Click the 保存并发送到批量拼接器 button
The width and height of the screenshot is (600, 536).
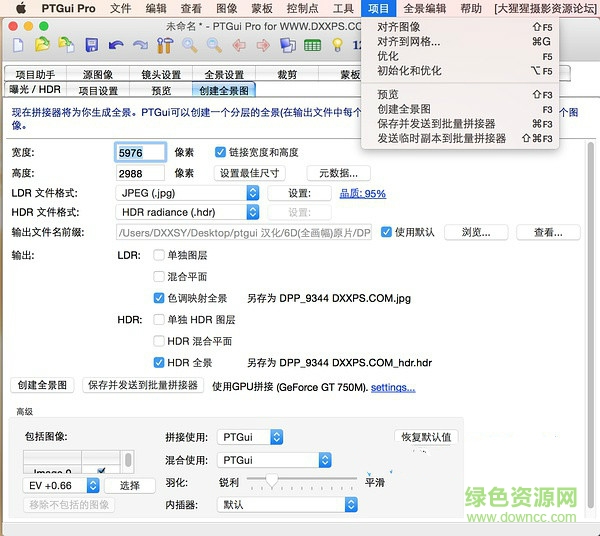pyautogui.click(x=143, y=385)
